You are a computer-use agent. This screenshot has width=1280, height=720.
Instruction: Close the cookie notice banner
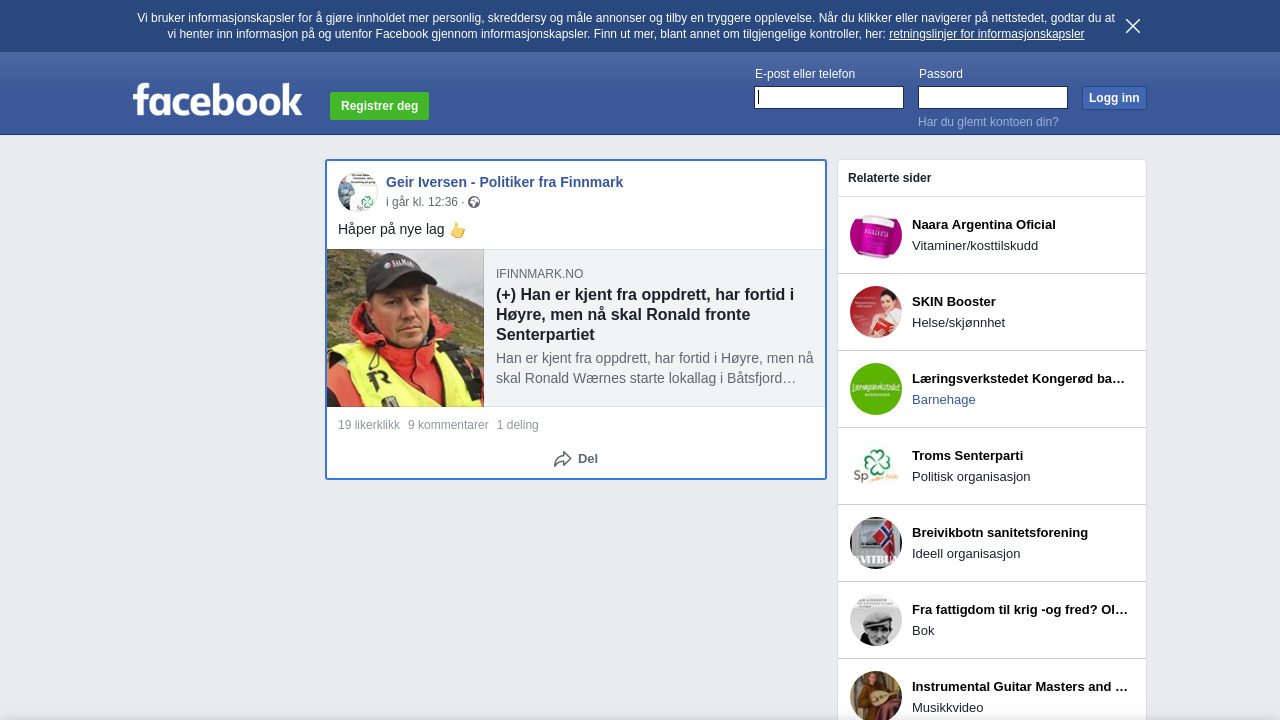pyautogui.click(x=1133, y=26)
